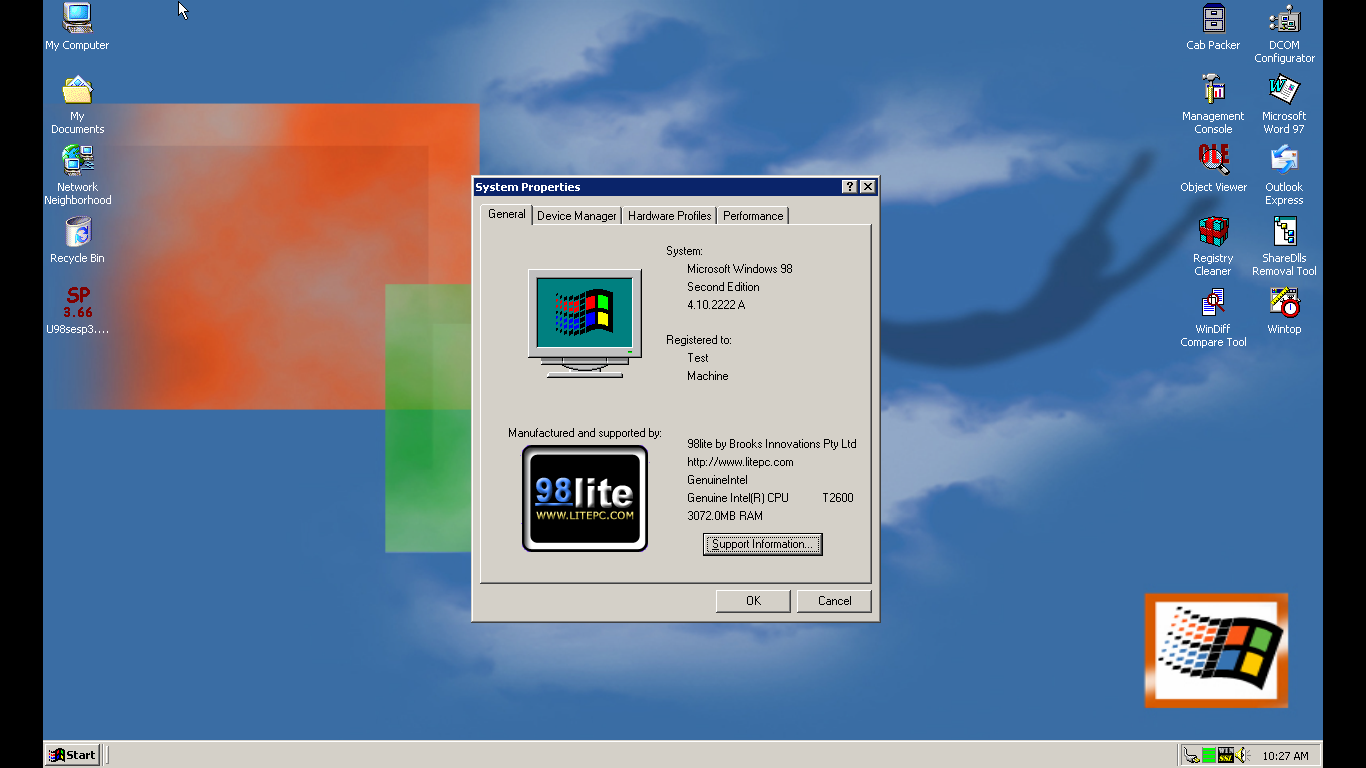Screen dimensions: 1366x768
Task: Switch to the General tab
Action: point(507,214)
